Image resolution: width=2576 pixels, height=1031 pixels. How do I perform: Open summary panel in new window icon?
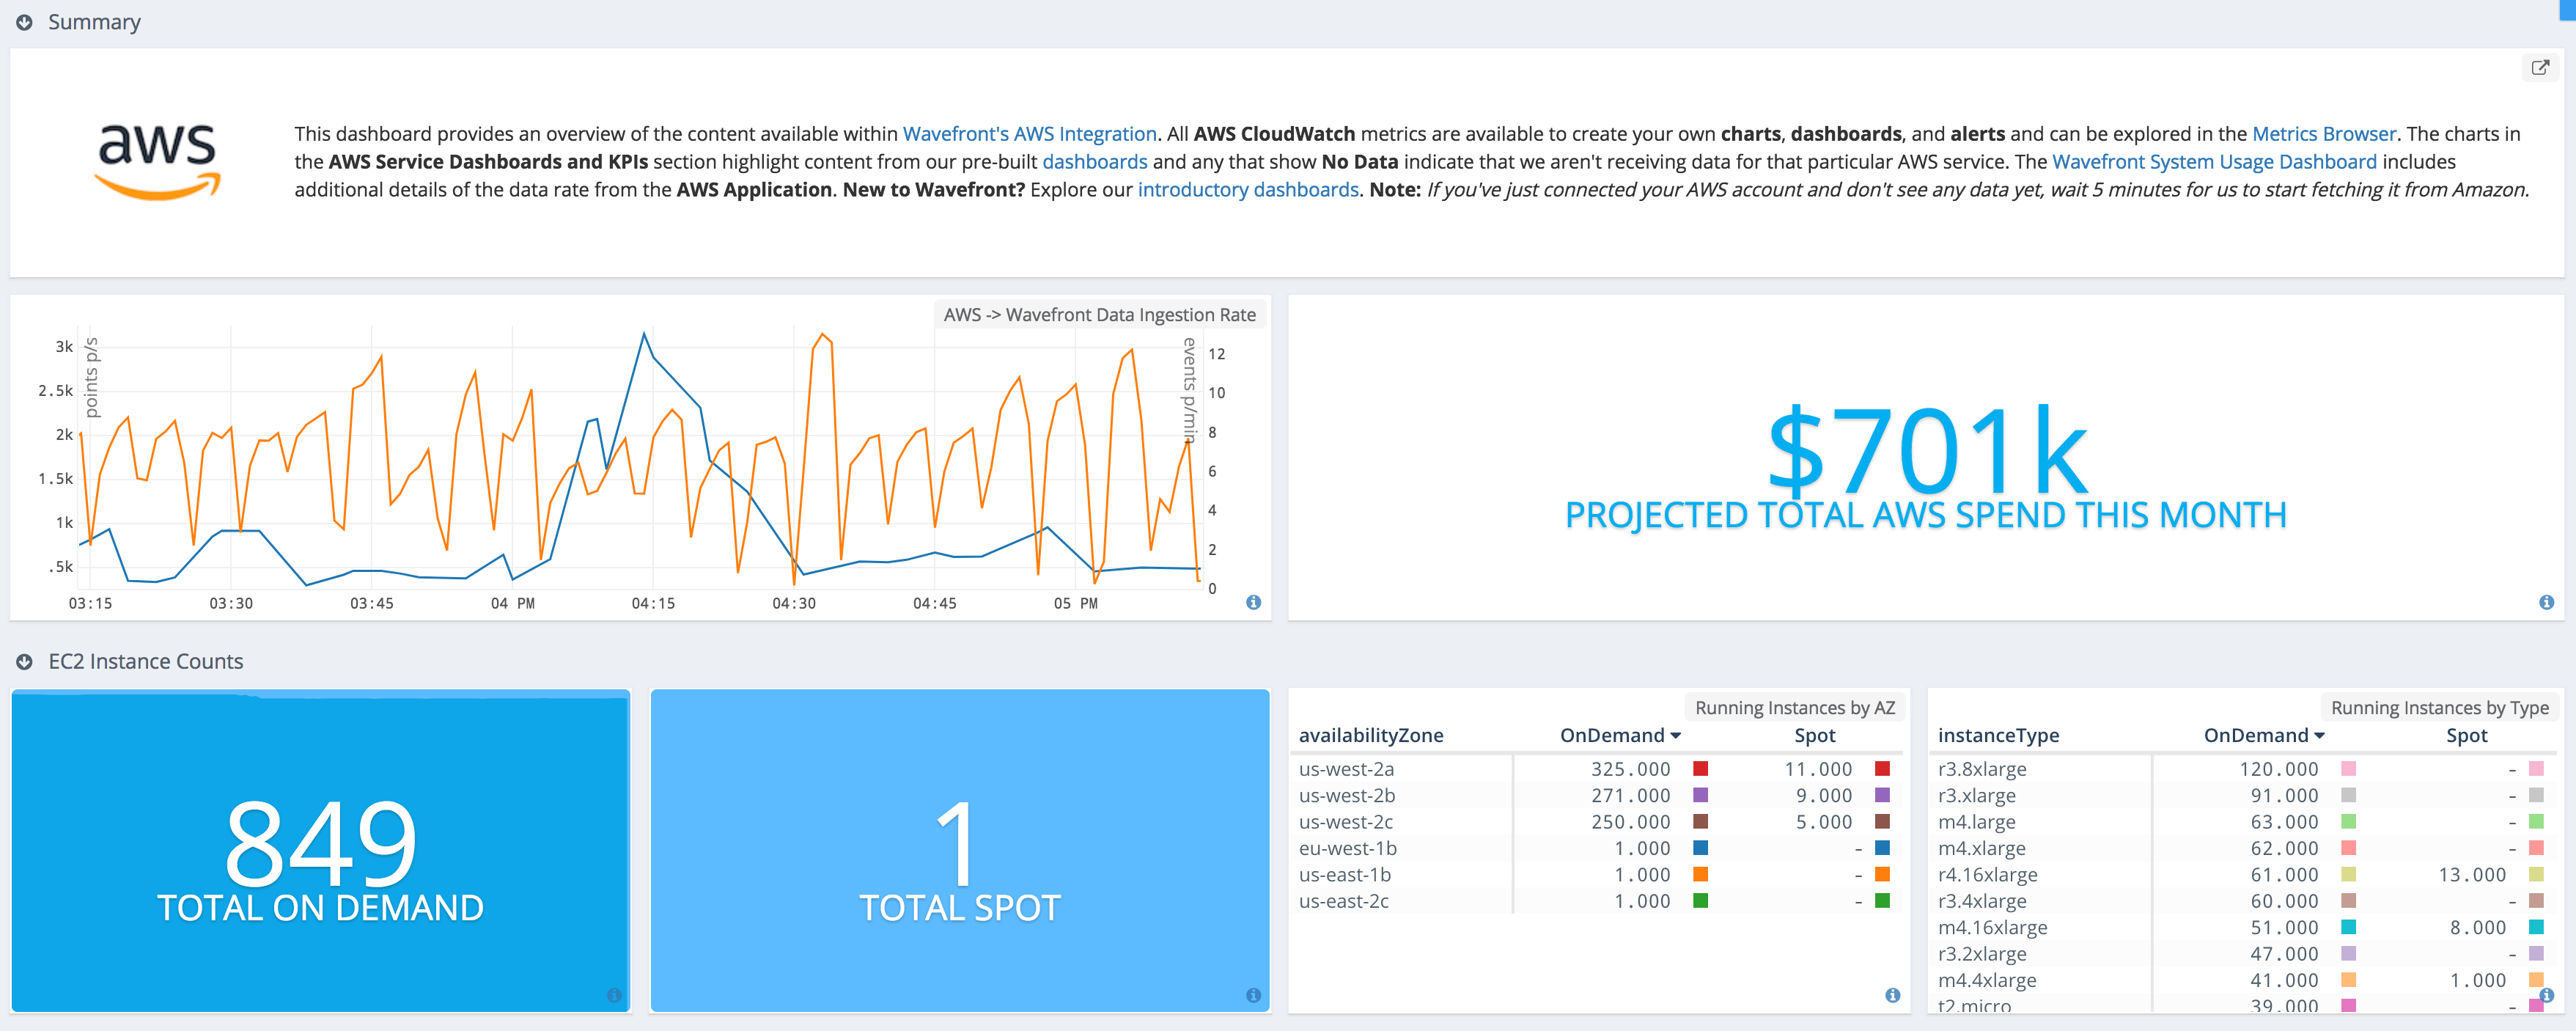[x=2540, y=68]
